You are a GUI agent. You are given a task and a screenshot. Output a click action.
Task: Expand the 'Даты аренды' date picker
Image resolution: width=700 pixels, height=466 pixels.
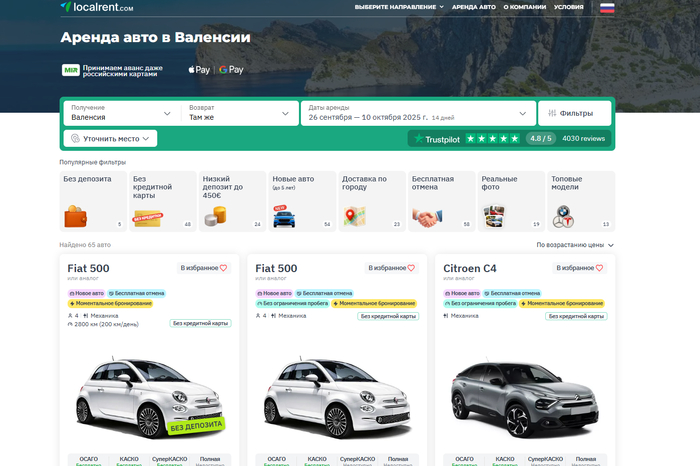point(417,113)
